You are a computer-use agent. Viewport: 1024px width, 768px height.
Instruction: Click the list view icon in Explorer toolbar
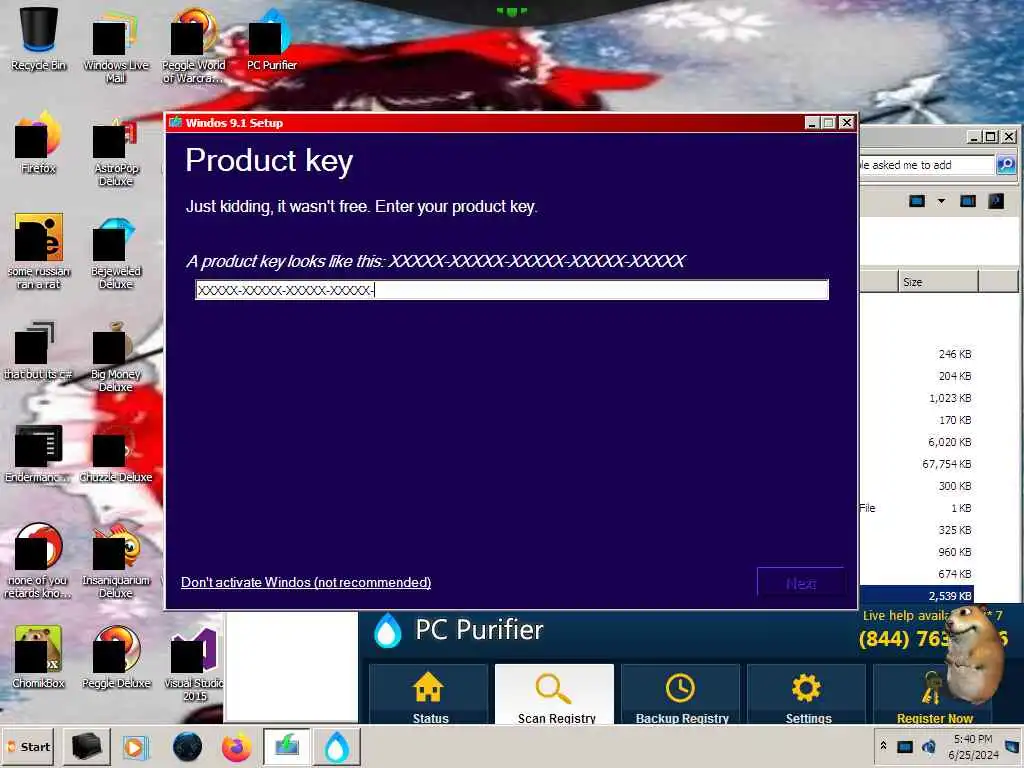click(917, 200)
